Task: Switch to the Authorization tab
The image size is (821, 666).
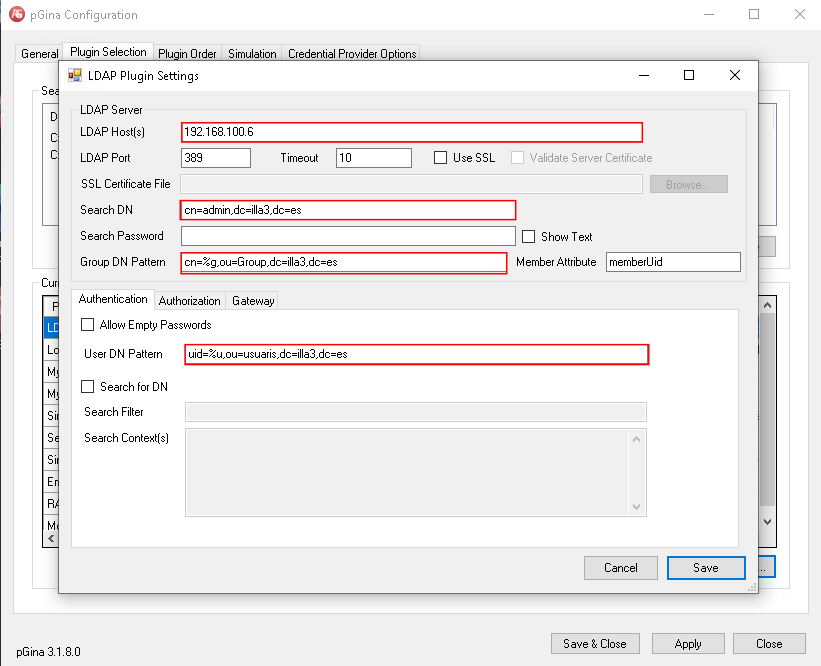Action: (189, 301)
